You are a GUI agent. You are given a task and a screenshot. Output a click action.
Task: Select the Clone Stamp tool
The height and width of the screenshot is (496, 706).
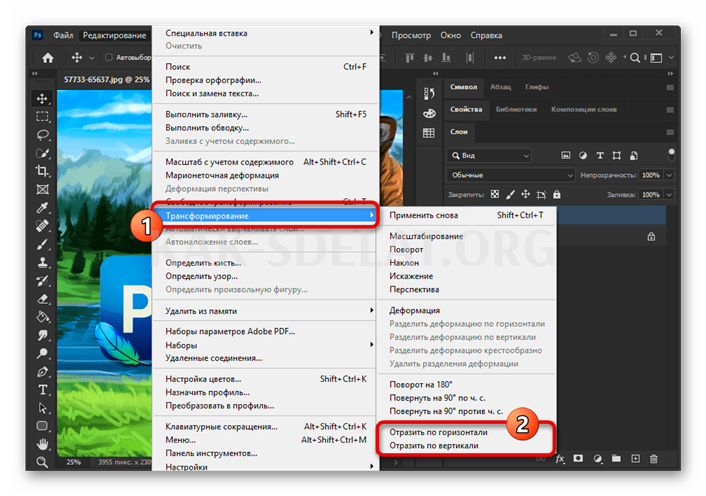tap(42, 262)
